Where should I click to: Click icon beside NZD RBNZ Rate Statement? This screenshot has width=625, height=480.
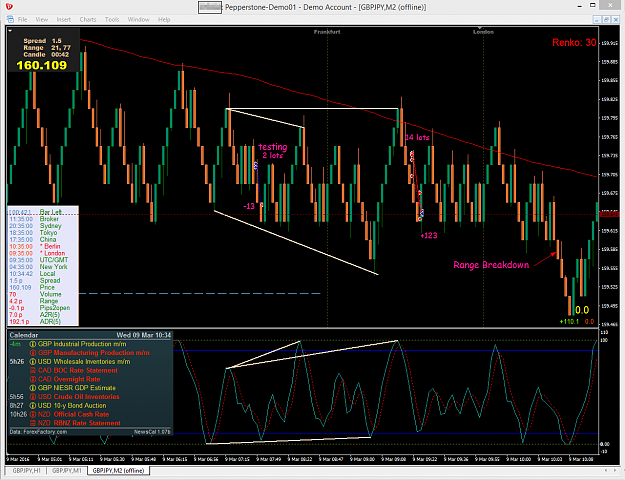pos(33,423)
